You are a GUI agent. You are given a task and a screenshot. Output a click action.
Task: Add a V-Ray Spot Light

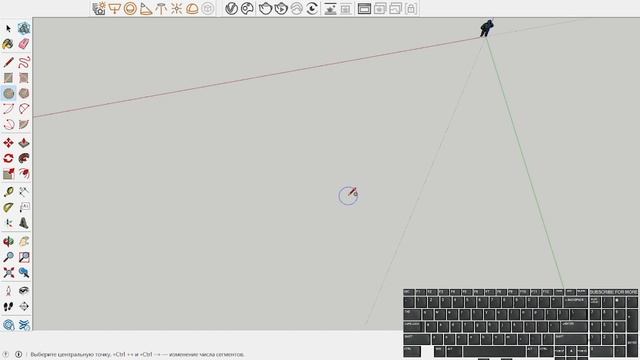click(146, 8)
